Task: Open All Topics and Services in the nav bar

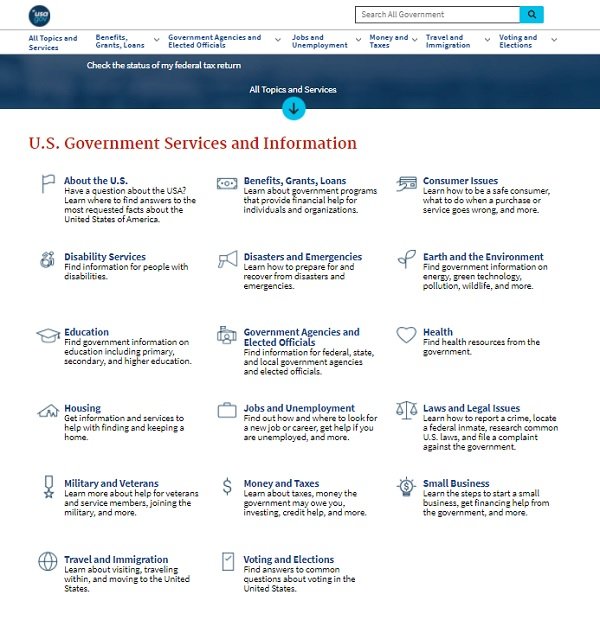Action: coord(53,43)
